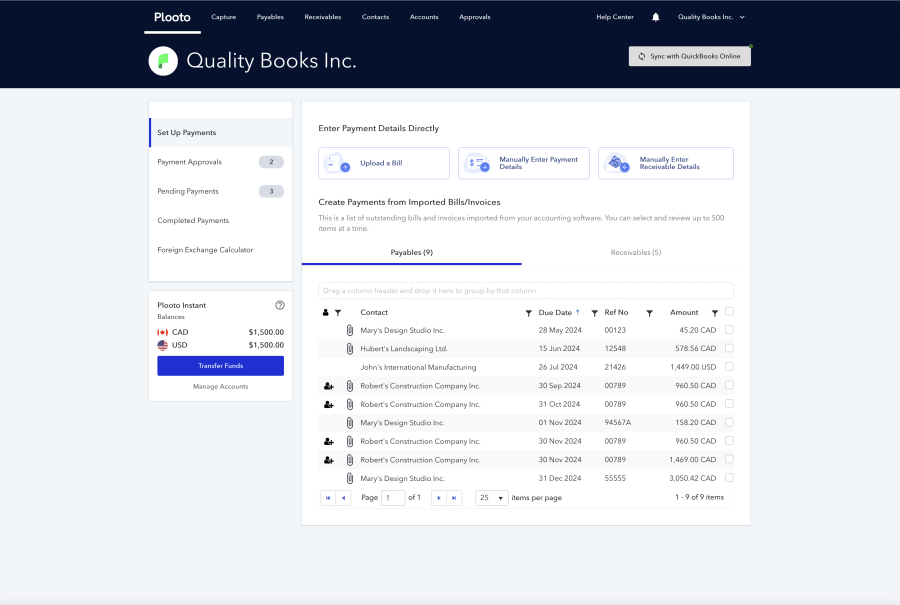Open Payment Approvals in the sidebar

click(221, 162)
